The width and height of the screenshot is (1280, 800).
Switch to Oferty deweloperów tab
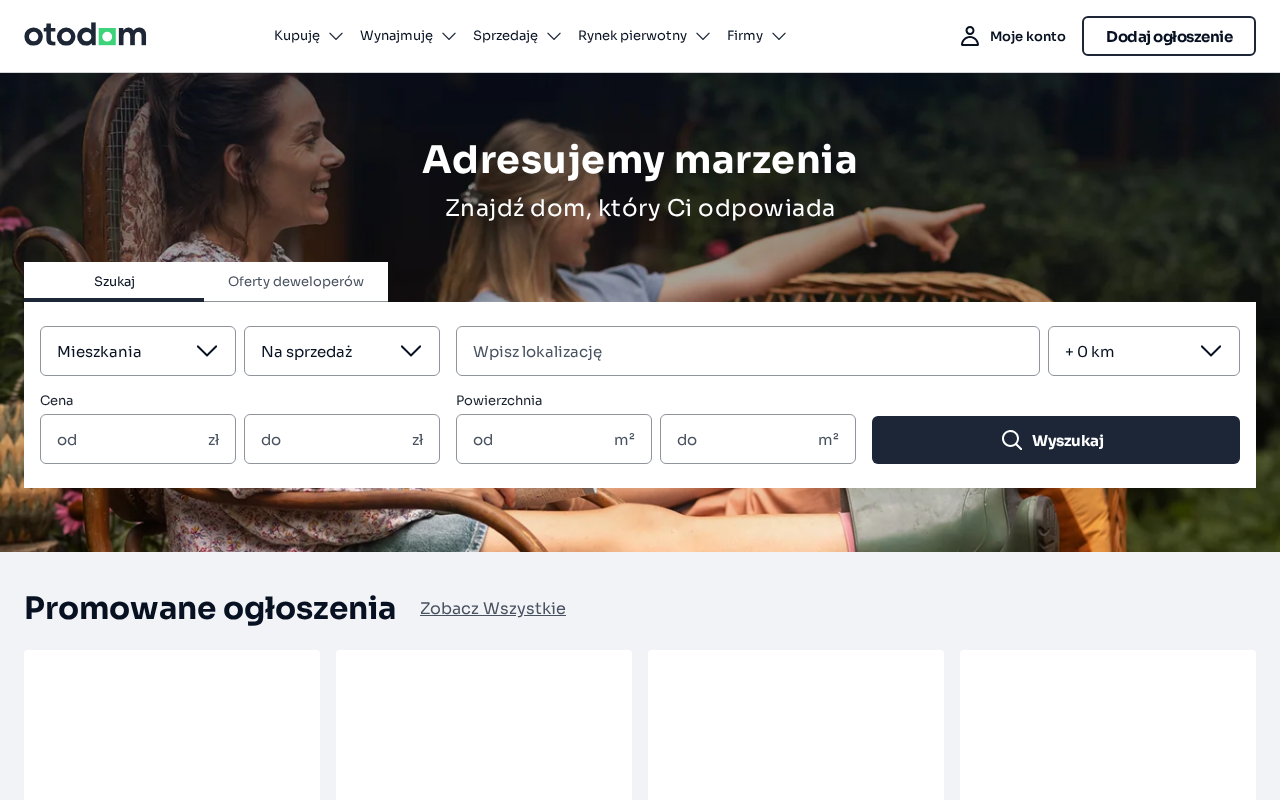296,281
